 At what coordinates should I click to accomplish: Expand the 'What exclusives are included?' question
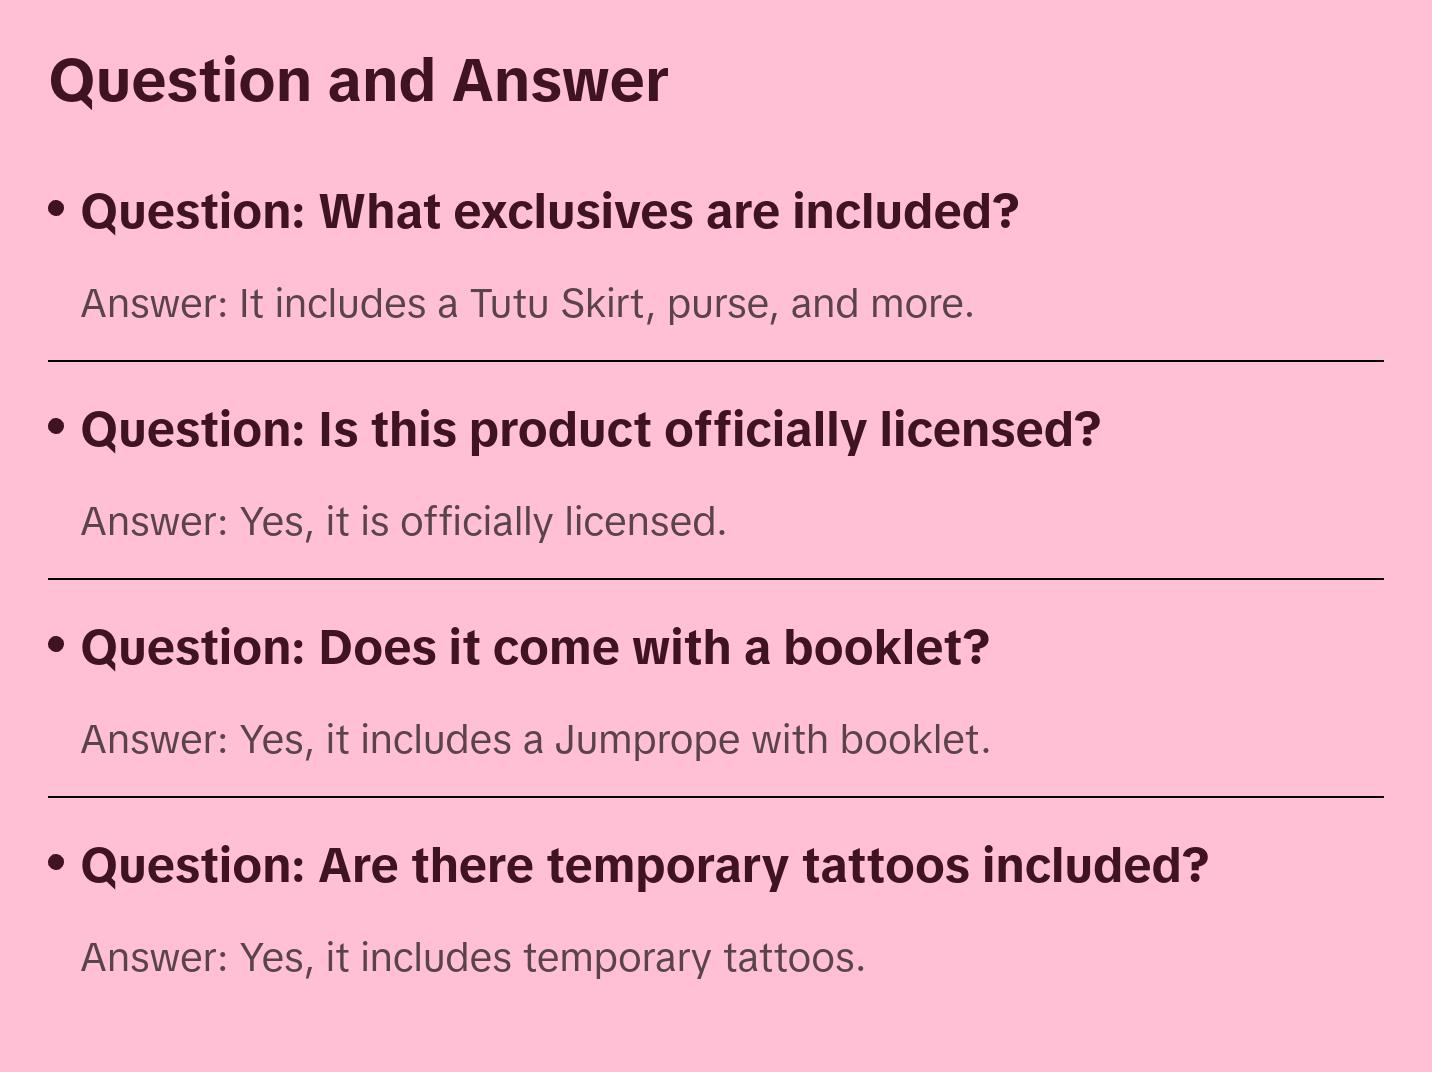[x=549, y=212]
